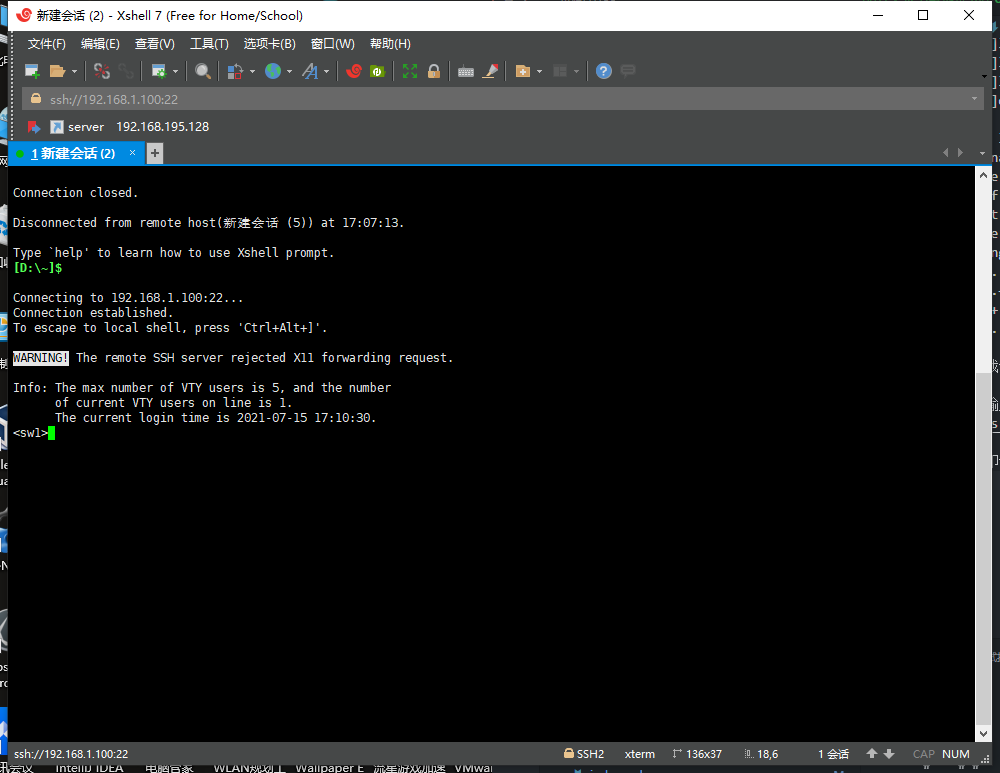
Task: Open the 帮助(H) menu
Action: [390, 44]
